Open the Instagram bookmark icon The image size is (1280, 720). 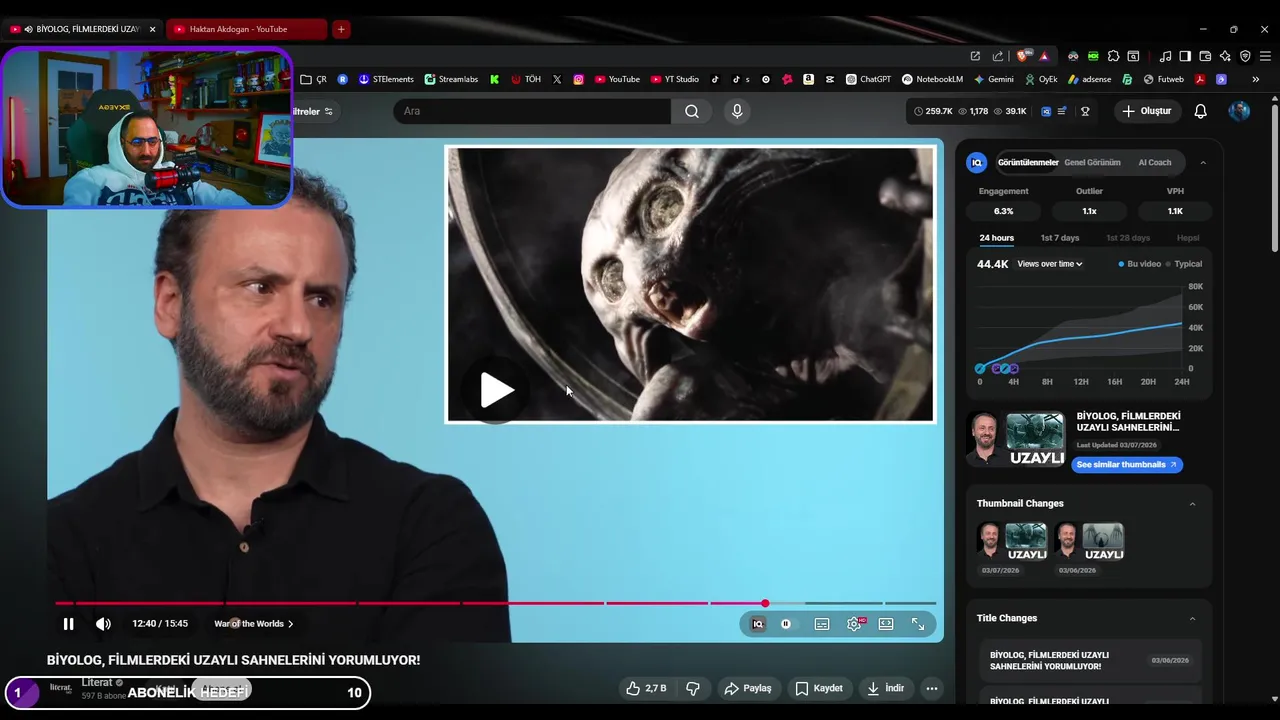point(578,79)
